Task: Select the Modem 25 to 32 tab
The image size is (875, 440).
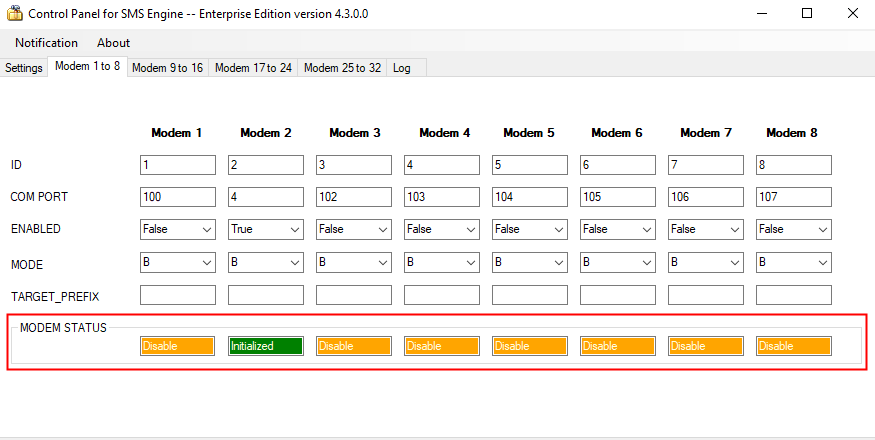Action: coord(342,68)
